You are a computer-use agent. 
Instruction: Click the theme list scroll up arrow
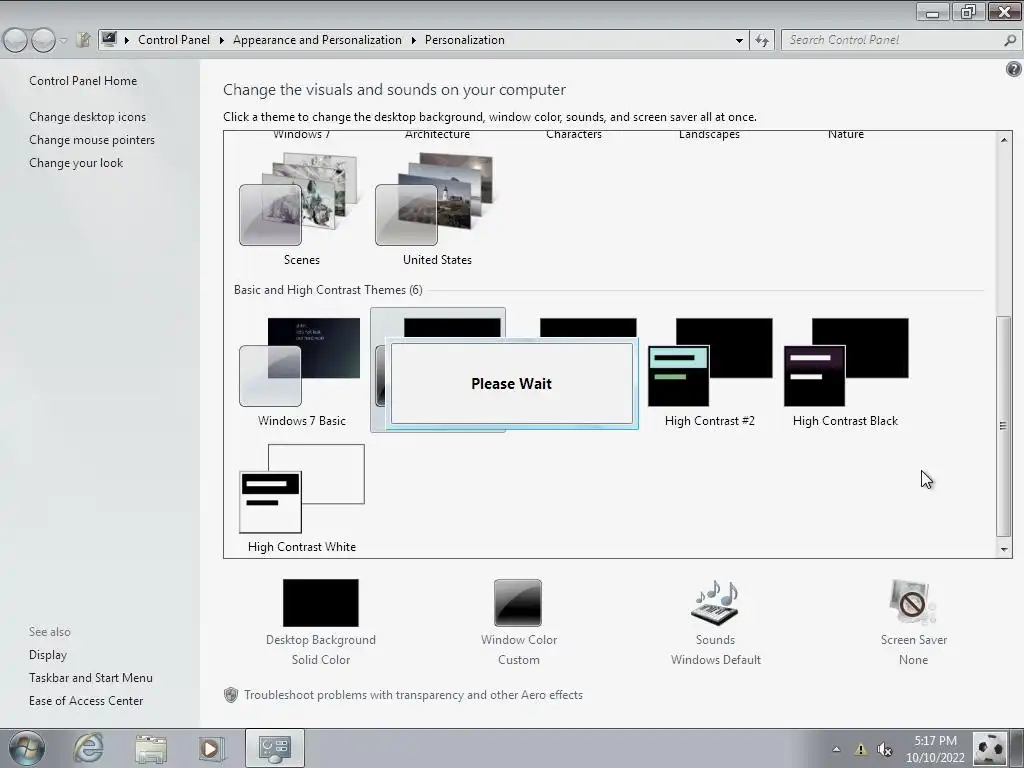coord(1004,140)
